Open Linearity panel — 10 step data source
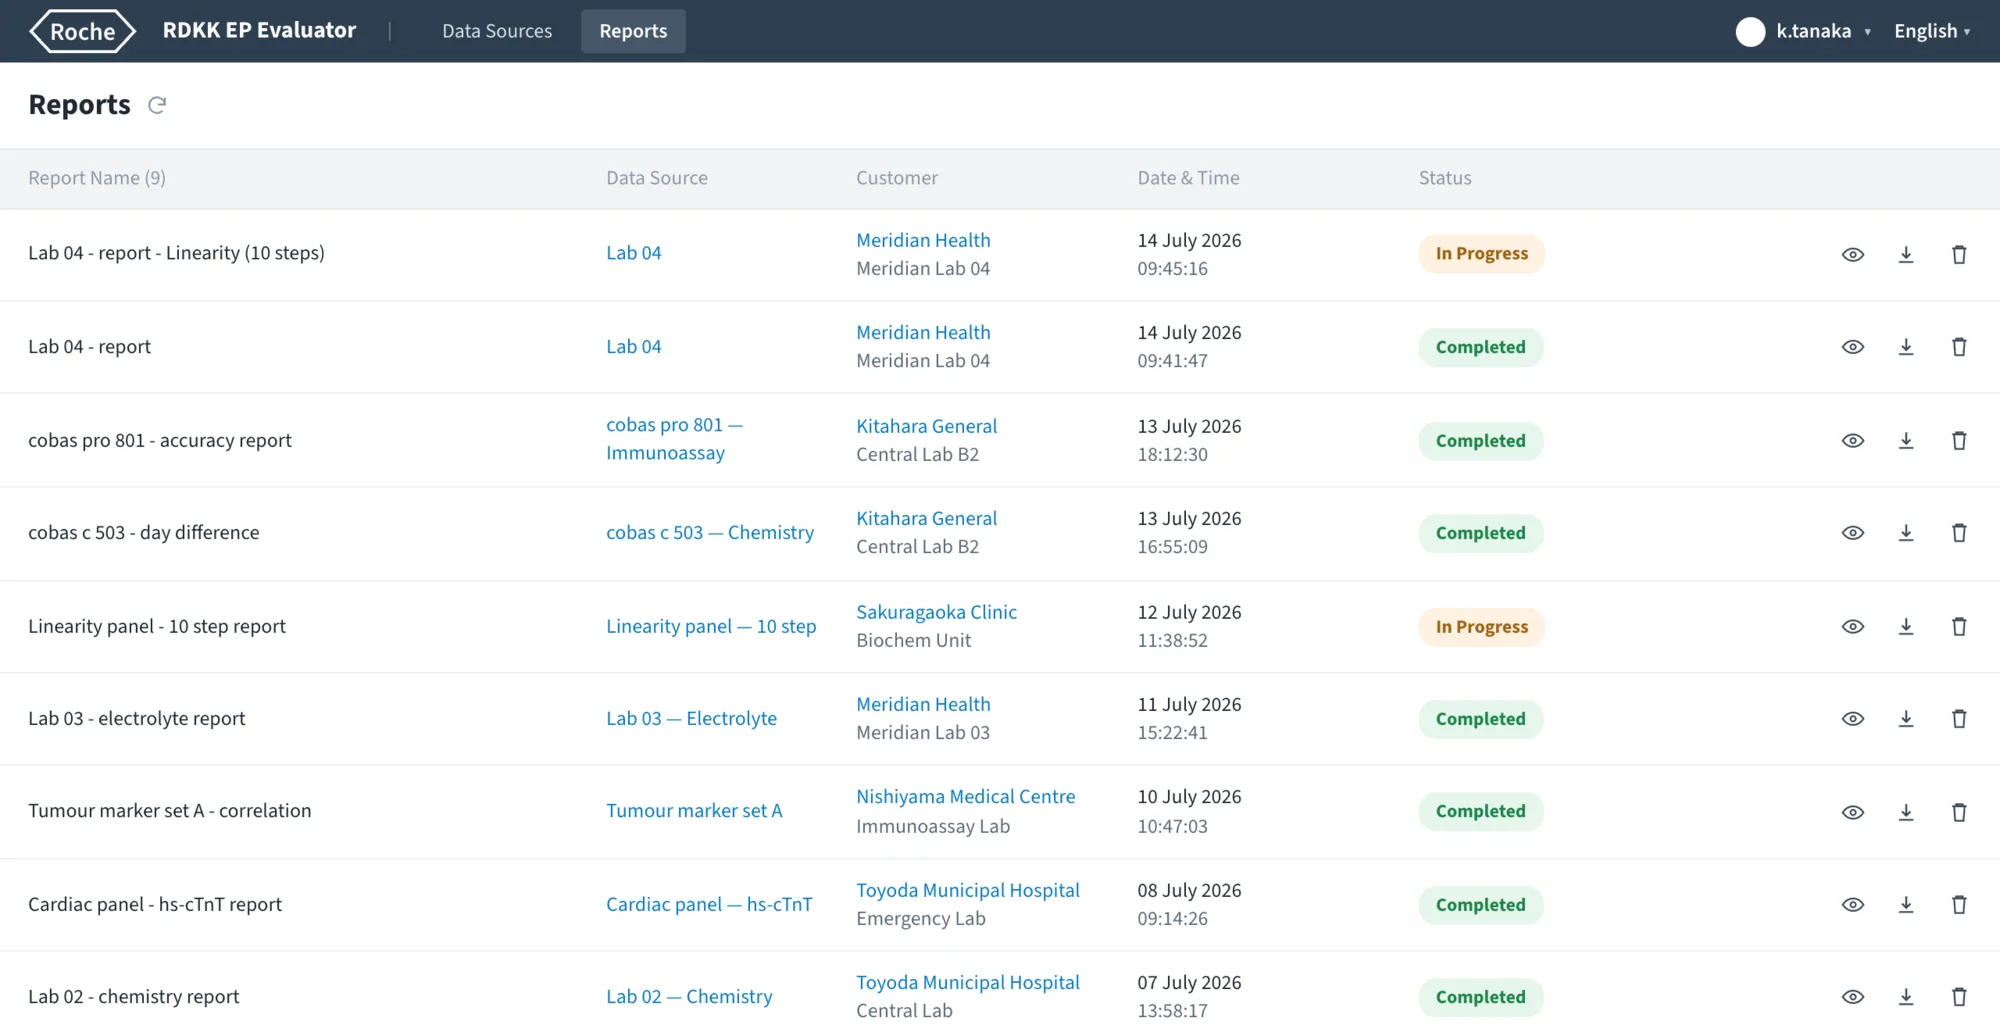This screenshot has height=1030, width=2000. click(x=711, y=626)
